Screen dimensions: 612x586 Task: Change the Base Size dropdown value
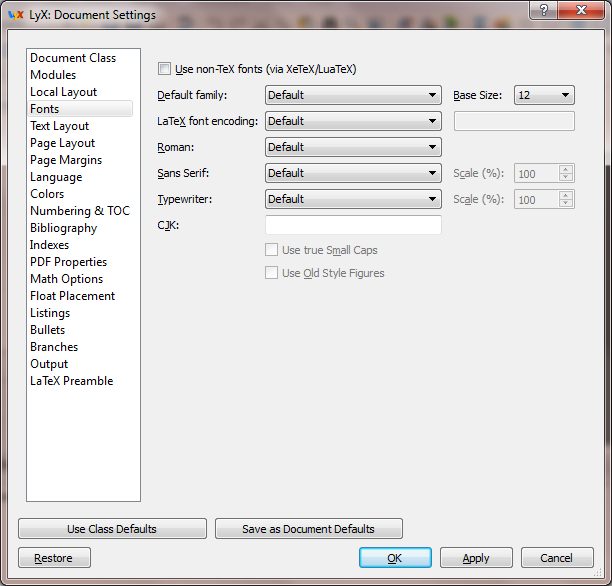[544, 95]
